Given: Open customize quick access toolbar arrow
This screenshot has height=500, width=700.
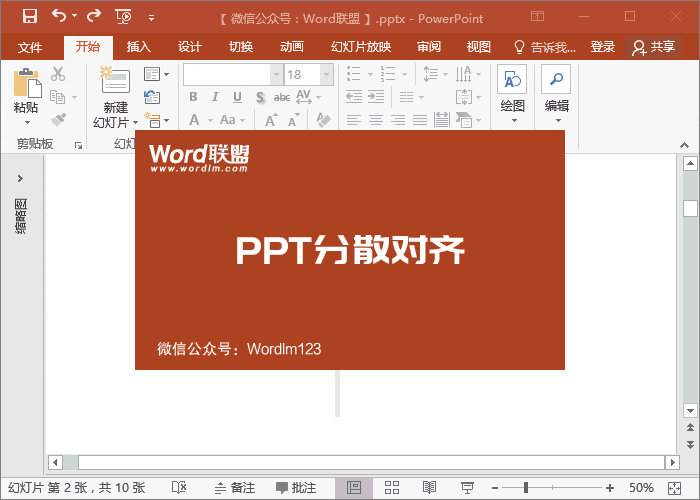Looking at the screenshot, I should [151, 18].
